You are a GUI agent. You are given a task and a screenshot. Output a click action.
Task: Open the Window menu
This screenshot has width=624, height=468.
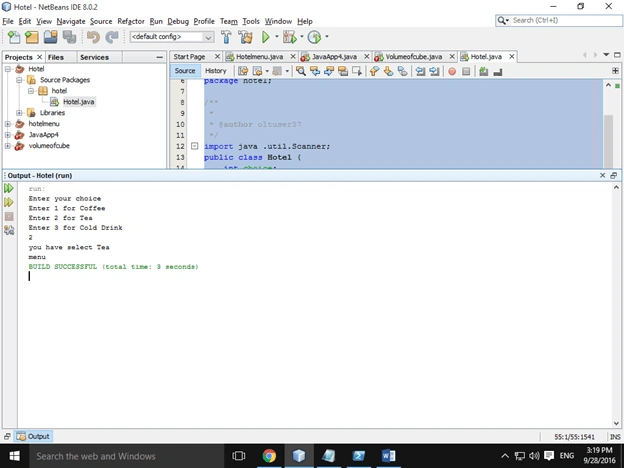[278, 21]
